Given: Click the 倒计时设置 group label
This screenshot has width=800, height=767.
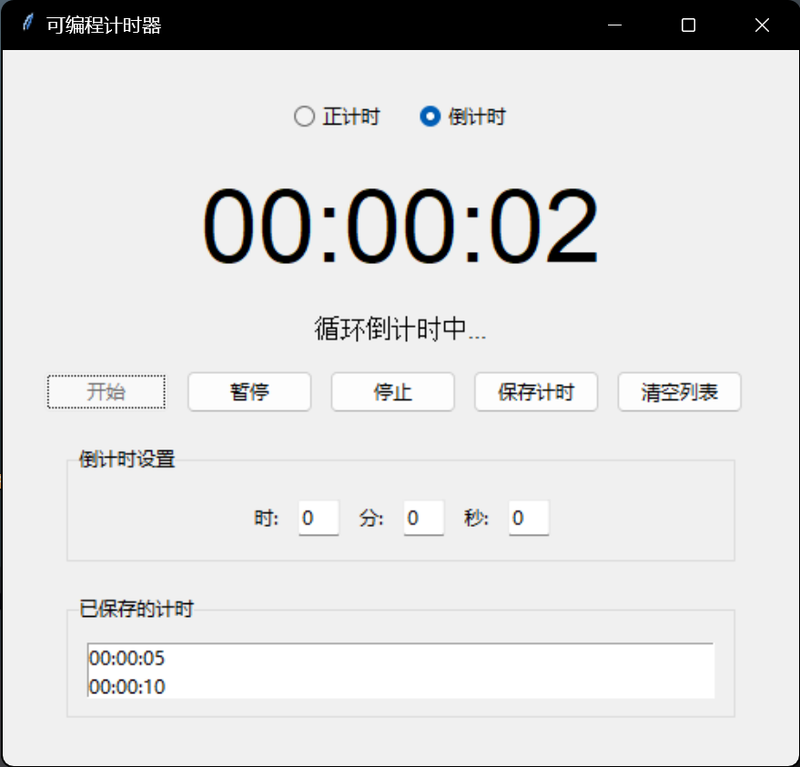Looking at the screenshot, I should 127,459.
